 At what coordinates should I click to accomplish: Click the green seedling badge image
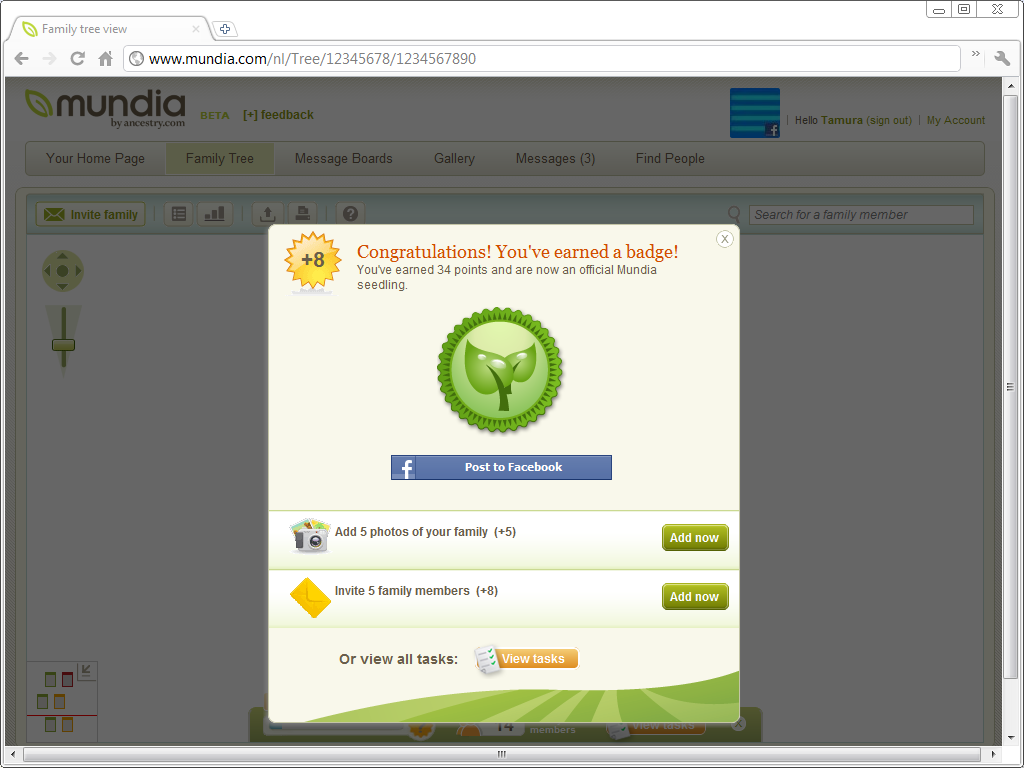pyautogui.click(x=500, y=370)
